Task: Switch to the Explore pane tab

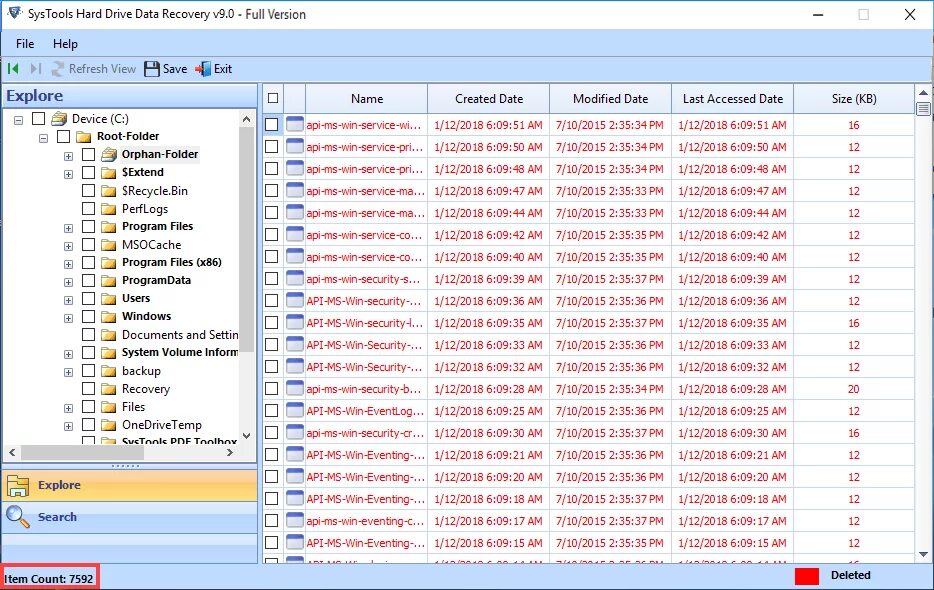Action: click(130, 485)
